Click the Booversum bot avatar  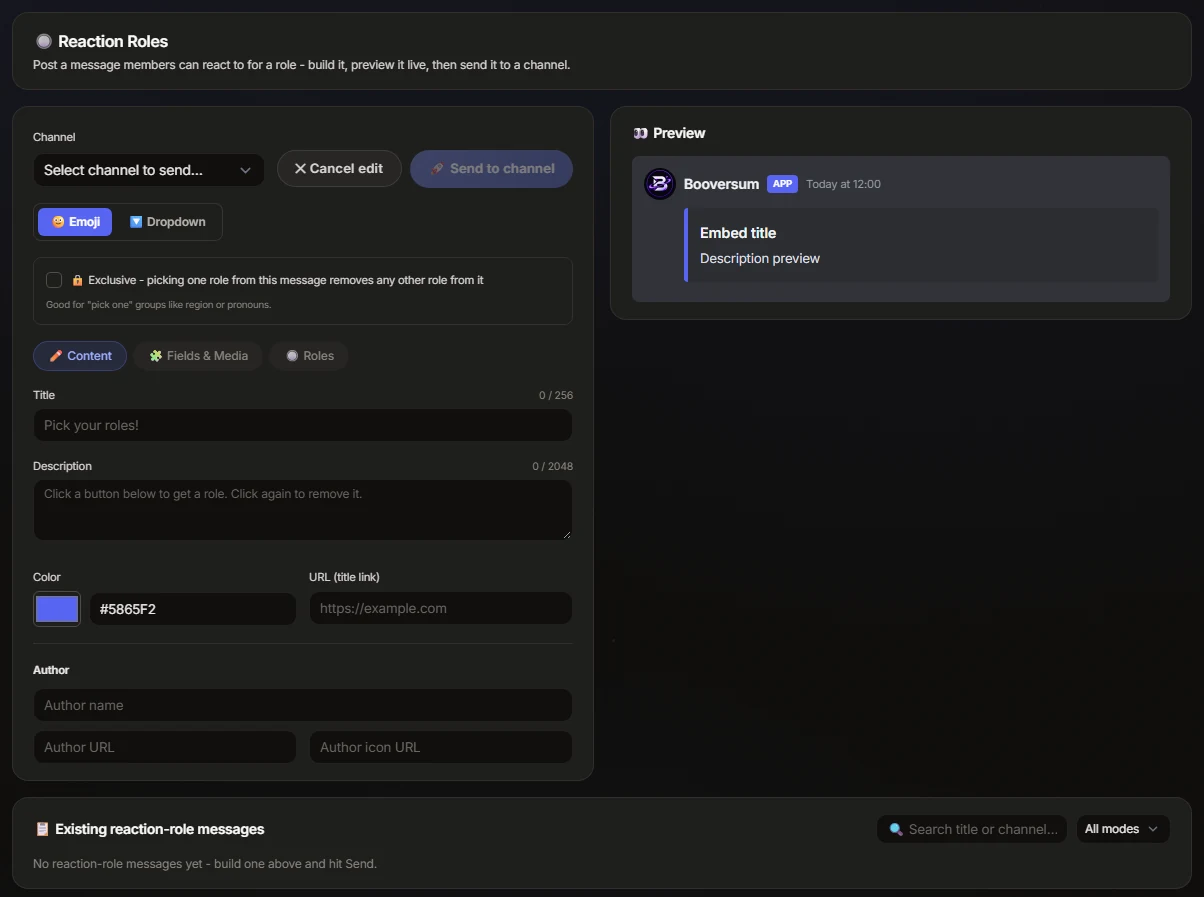(x=660, y=184)
